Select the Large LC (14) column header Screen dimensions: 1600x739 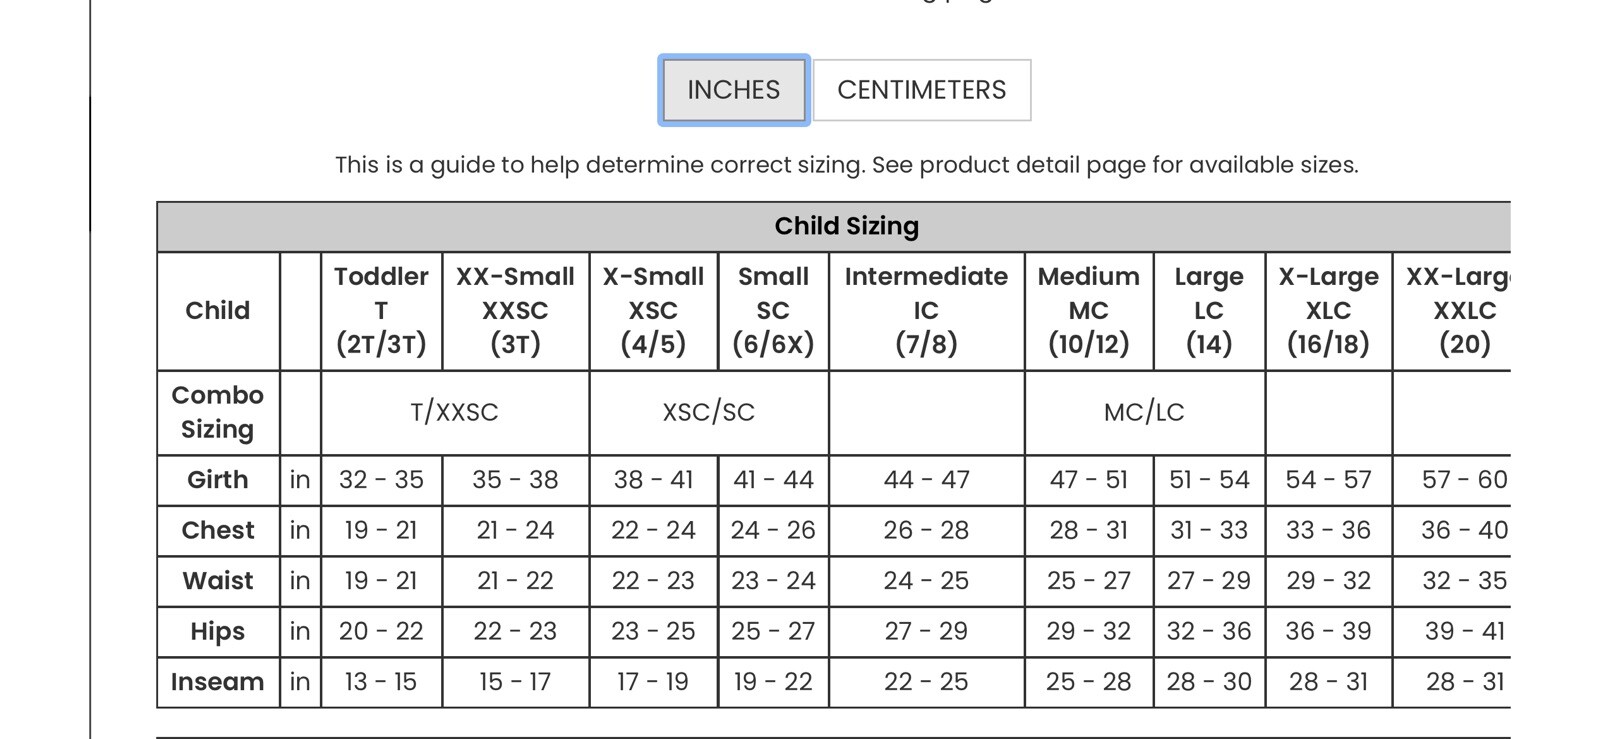[x=1208, y=310]
